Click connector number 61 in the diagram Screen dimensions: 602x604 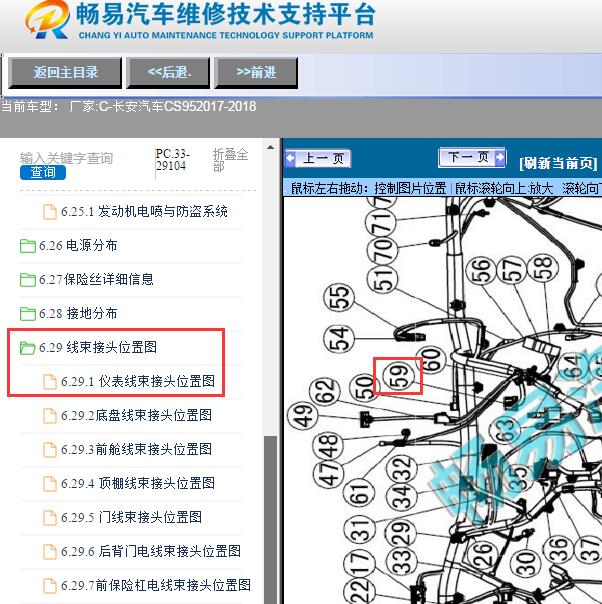tap(359, 493)
